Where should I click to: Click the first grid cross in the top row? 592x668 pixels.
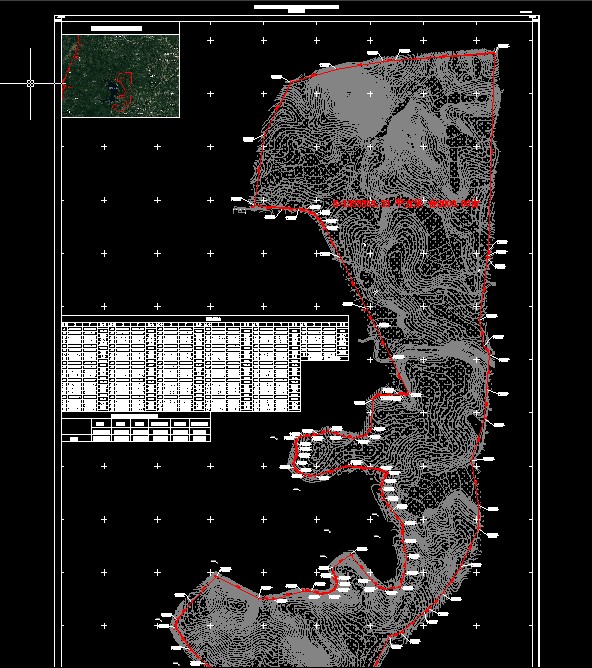pyautogui.click(x=210, y=40)
